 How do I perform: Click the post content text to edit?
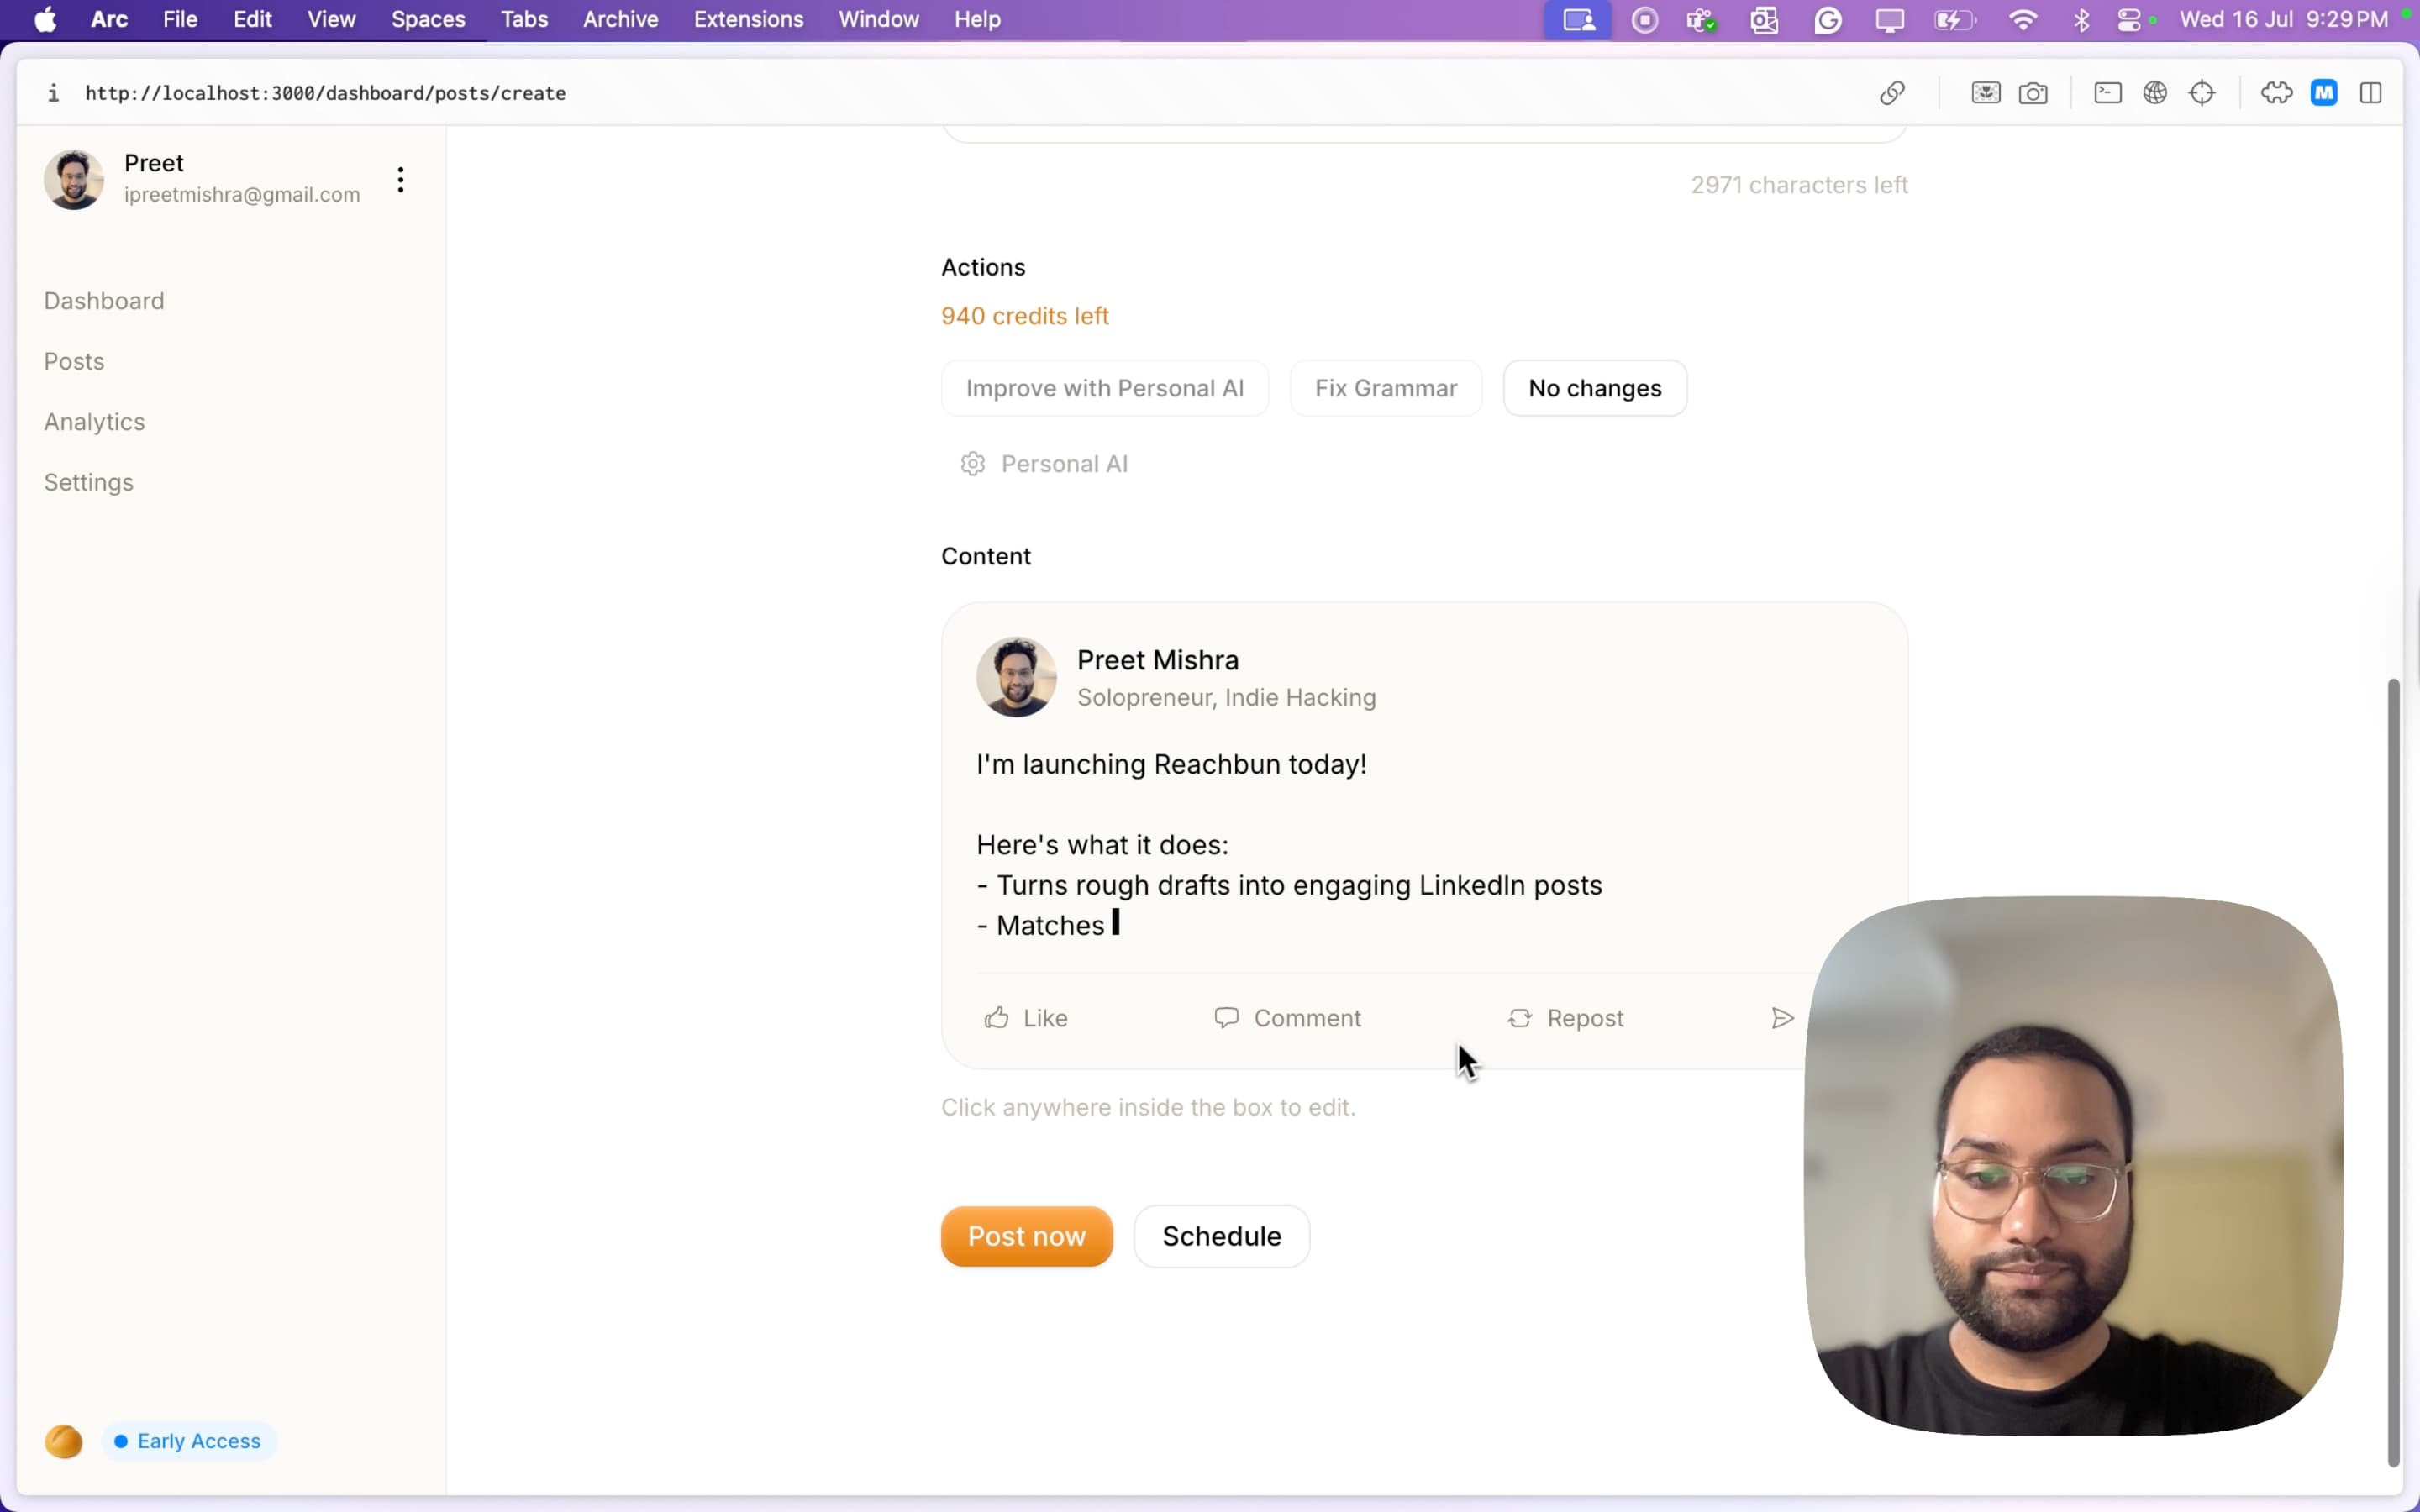point(1289,845)
